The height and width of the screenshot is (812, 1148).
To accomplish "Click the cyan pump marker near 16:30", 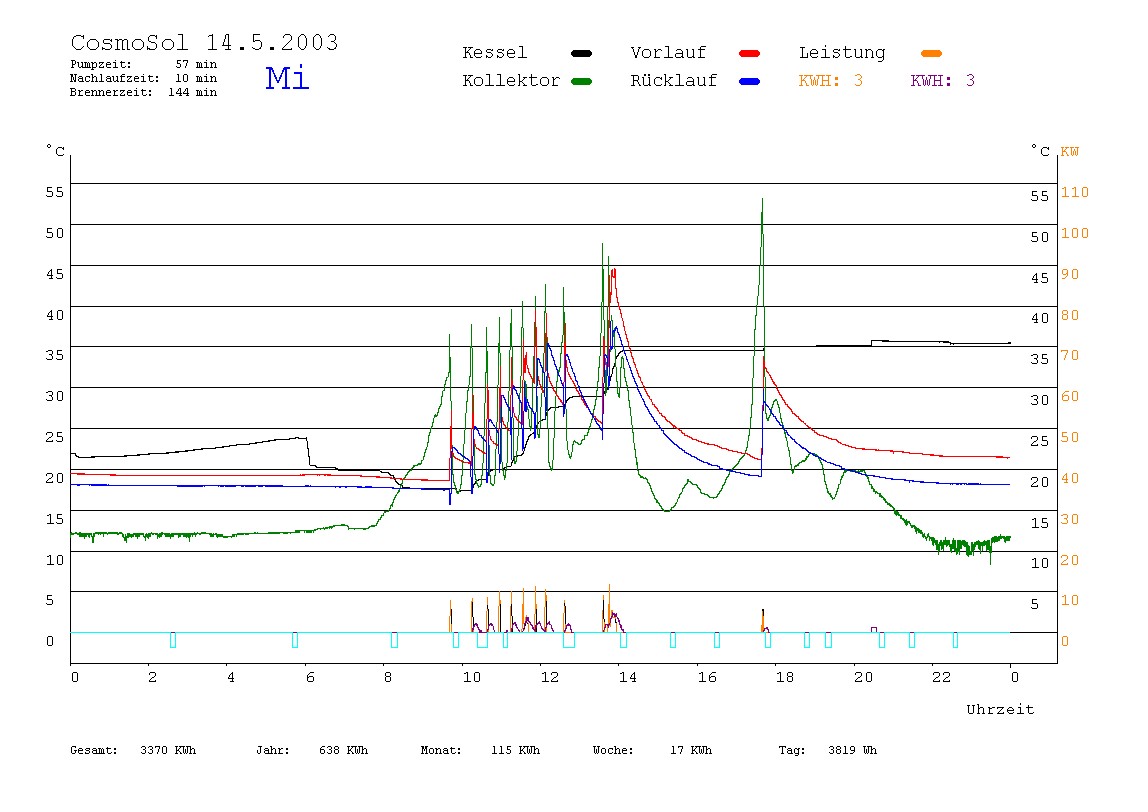I will tap(717, 640).
